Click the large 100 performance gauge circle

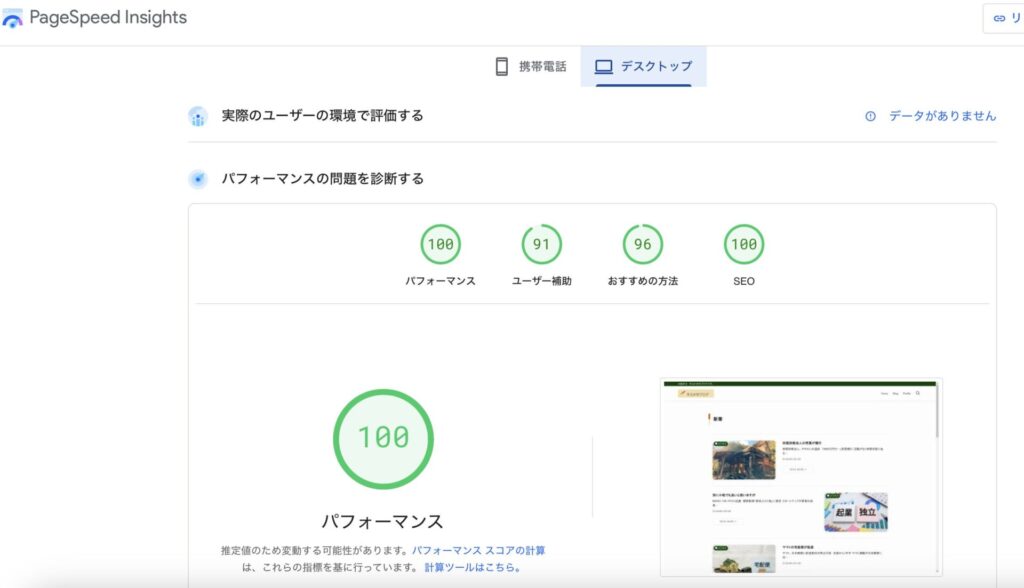click(x=383, y=438)
